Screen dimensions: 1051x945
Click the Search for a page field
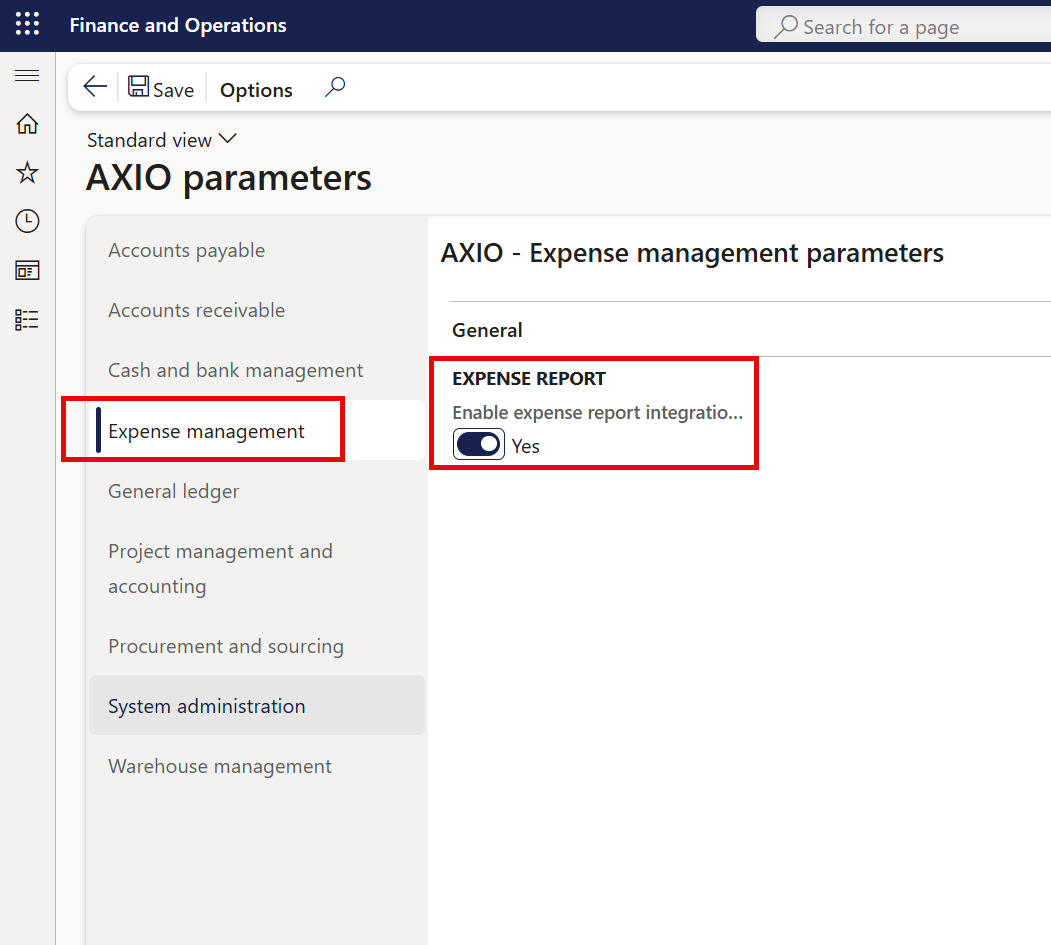900,26
